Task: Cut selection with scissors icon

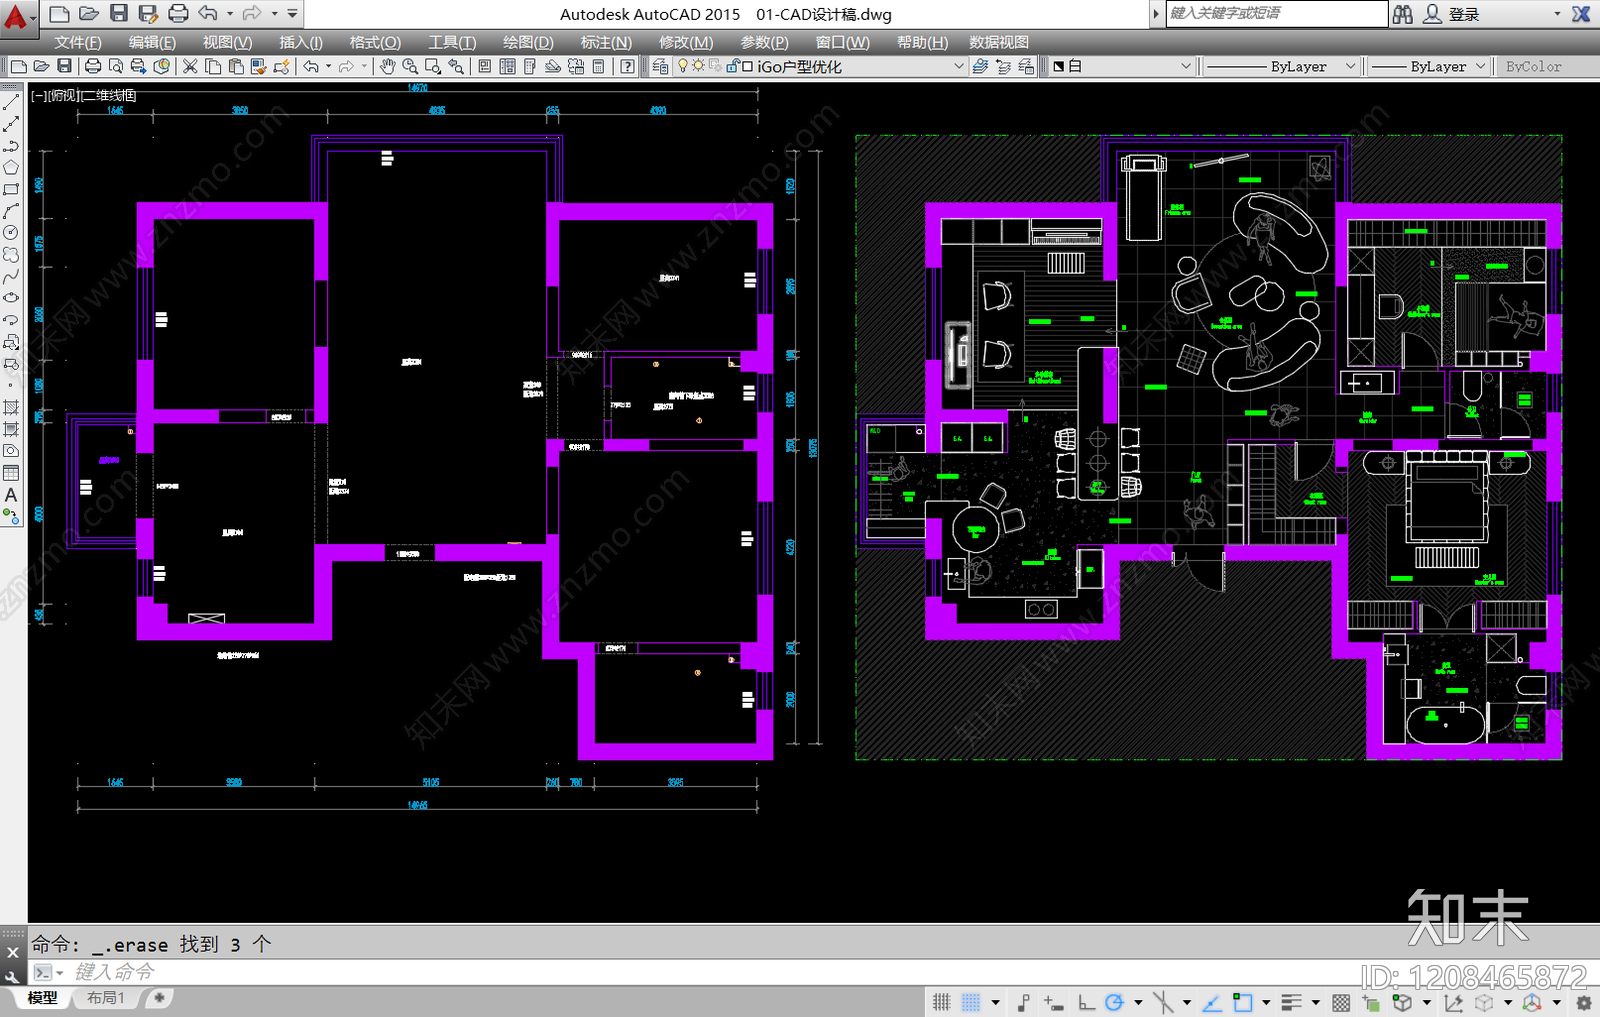Action: click(x=190, y=66)
